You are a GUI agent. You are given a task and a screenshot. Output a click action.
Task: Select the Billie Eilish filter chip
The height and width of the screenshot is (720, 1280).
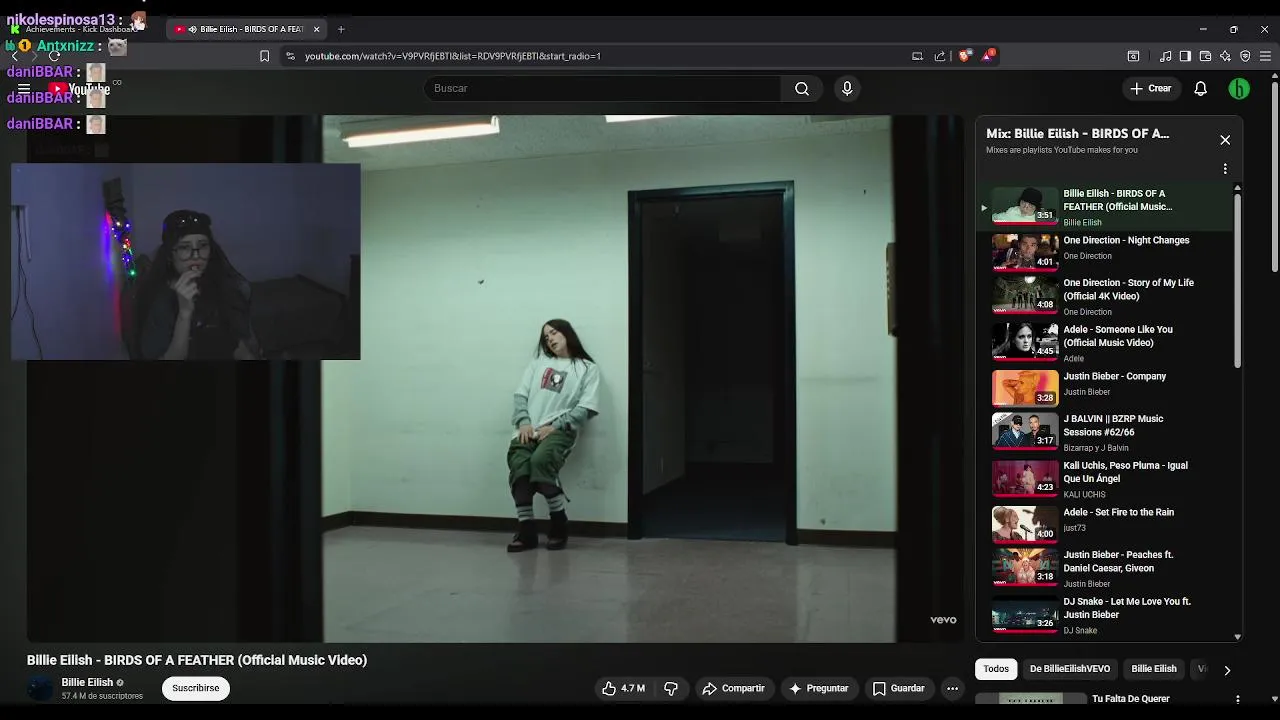click(1154, 669)
